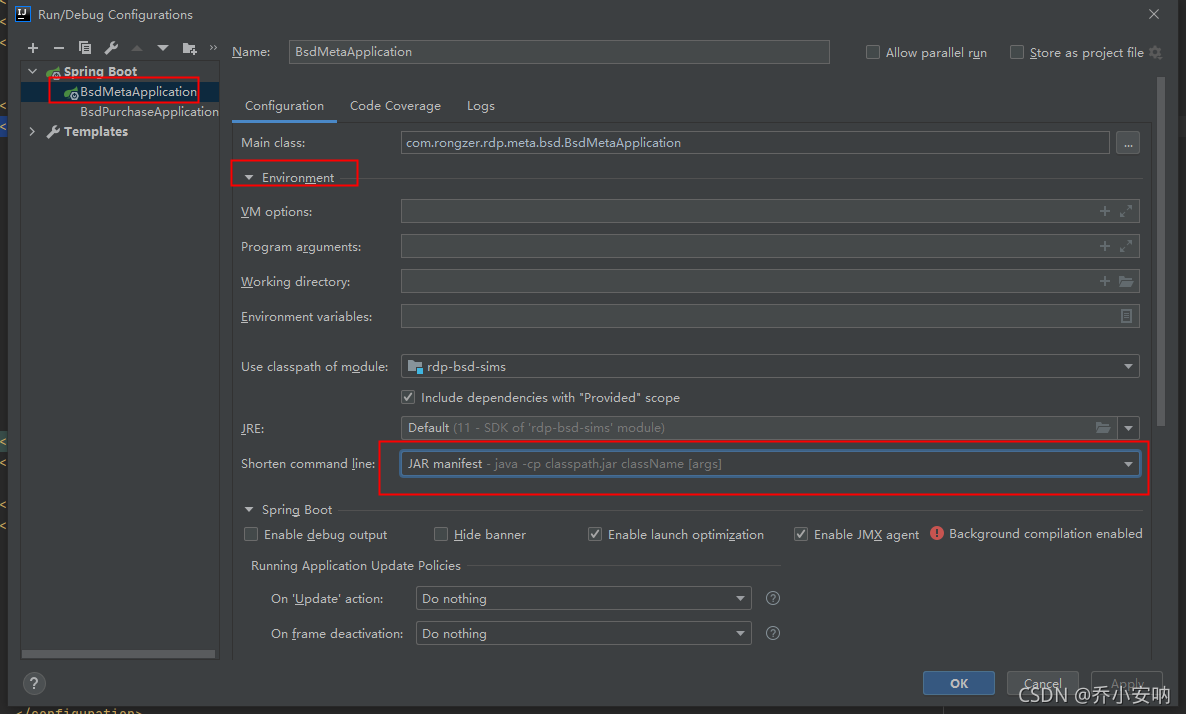Screen dimensions: 1186x714
Task: Edit templates using the wrench toolbar icon
Action: (111, 48)
